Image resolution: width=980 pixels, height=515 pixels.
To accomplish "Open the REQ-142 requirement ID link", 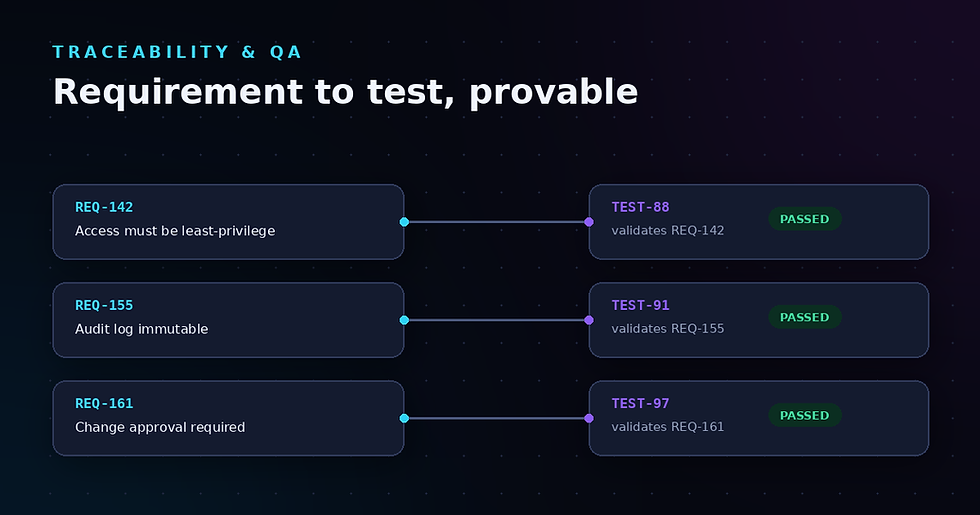I will pyautogui.click(x=104, y=207).
